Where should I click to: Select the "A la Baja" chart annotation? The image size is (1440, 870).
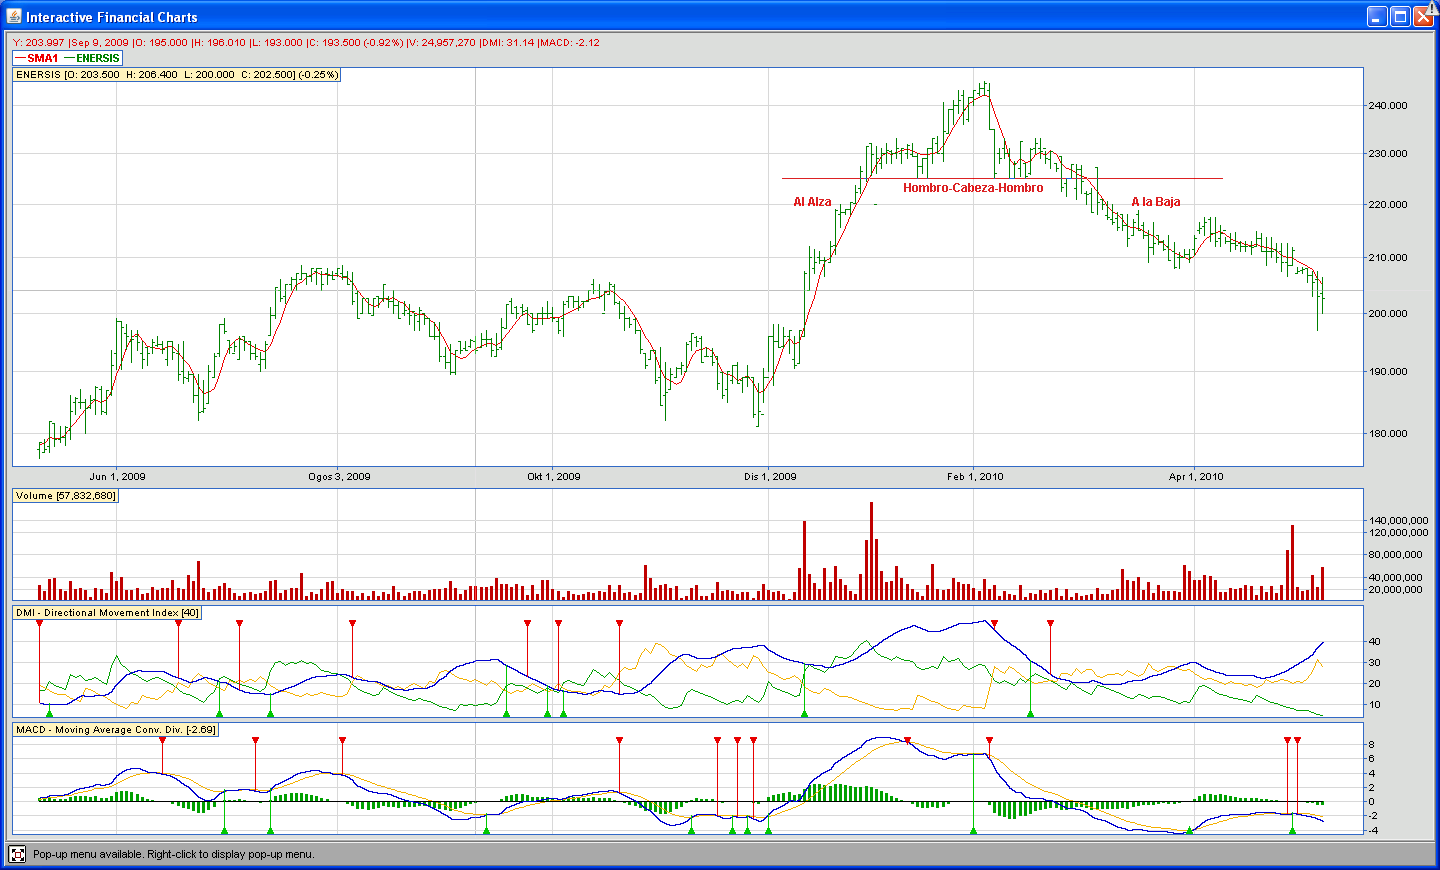[1156, 202]
